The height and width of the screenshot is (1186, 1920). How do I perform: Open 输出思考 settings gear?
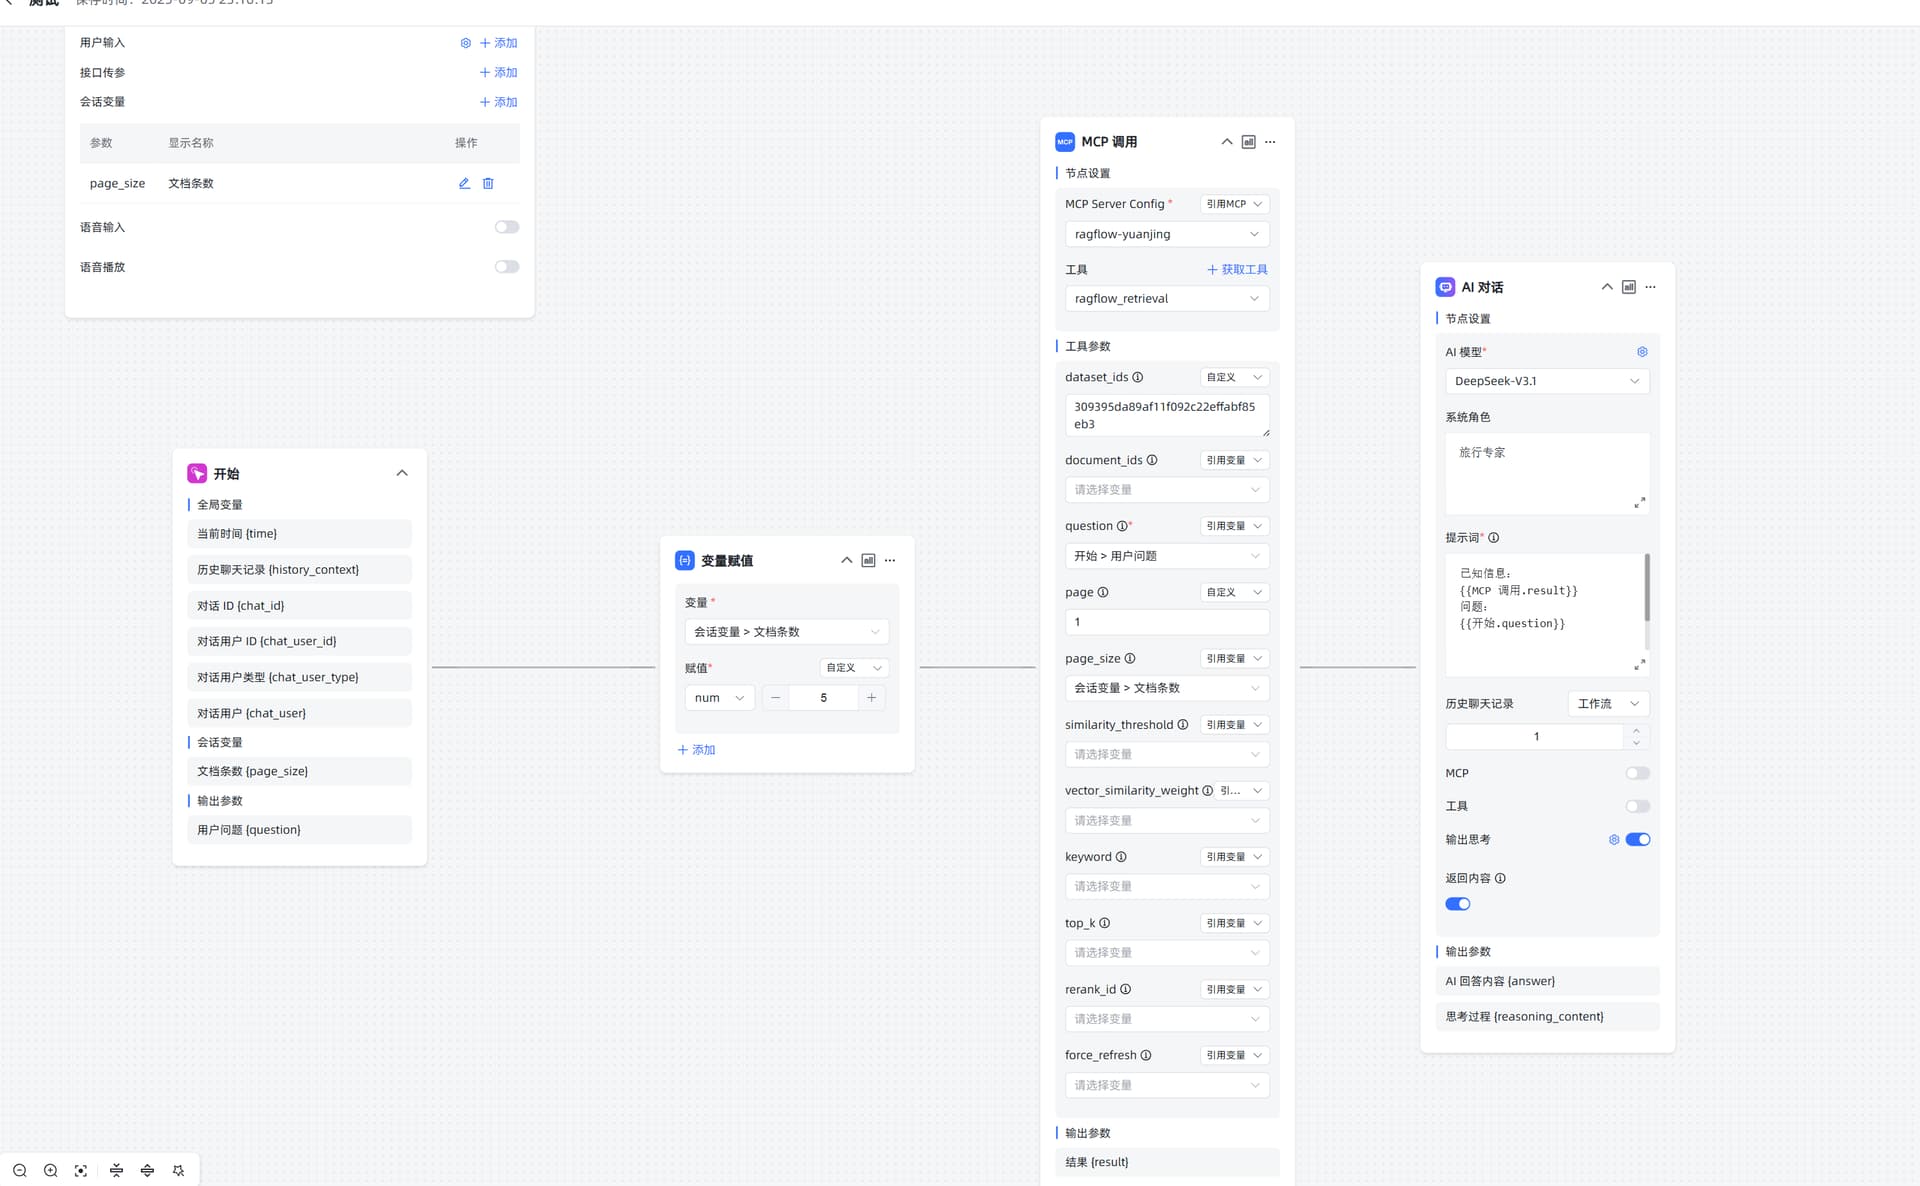click(x=1613, y=840)
